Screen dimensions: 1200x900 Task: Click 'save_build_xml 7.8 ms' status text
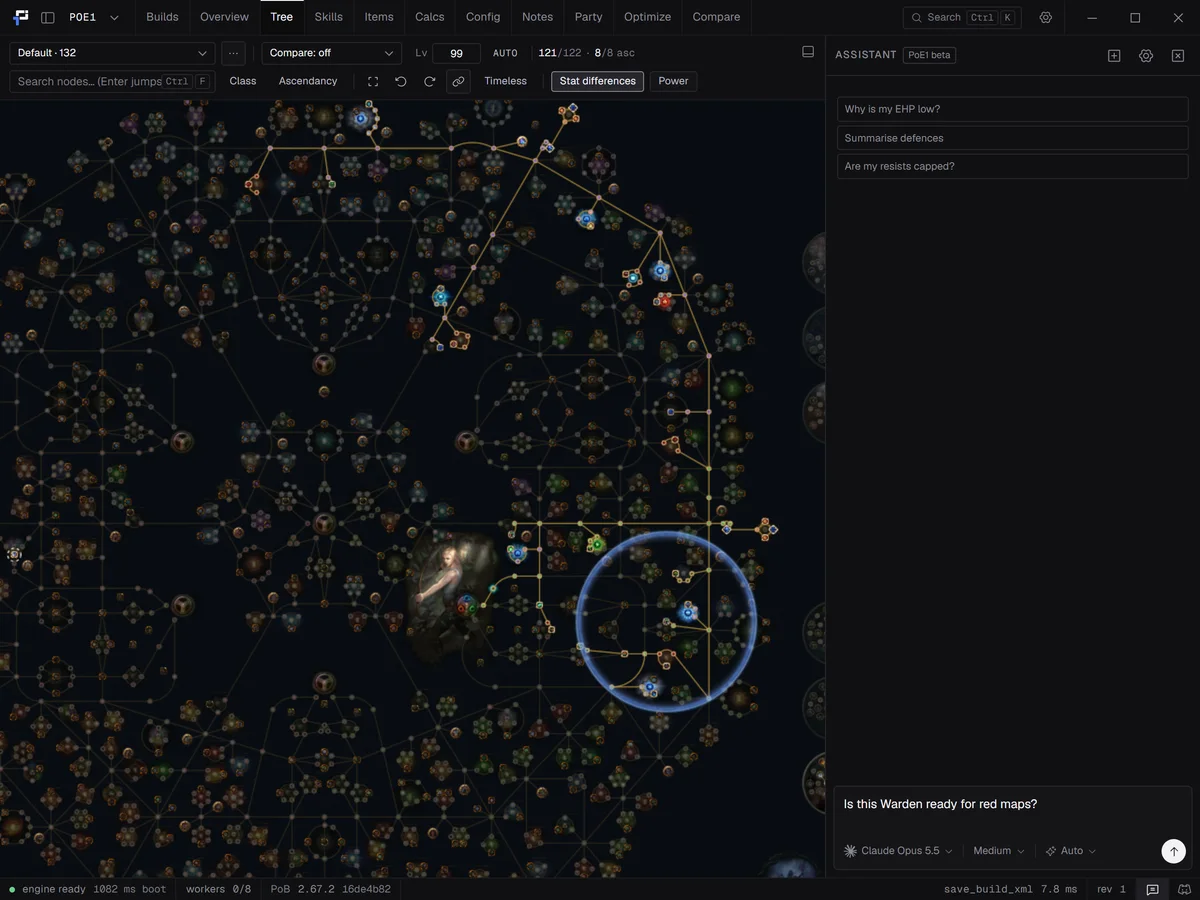coord(1011,889)
